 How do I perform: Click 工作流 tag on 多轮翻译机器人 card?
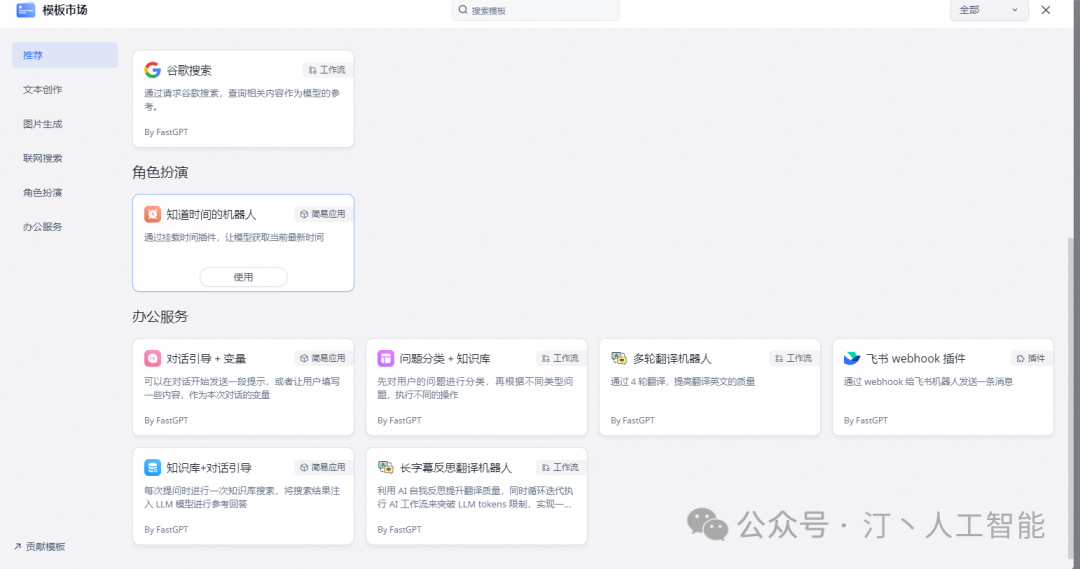[x=793, y=358]
